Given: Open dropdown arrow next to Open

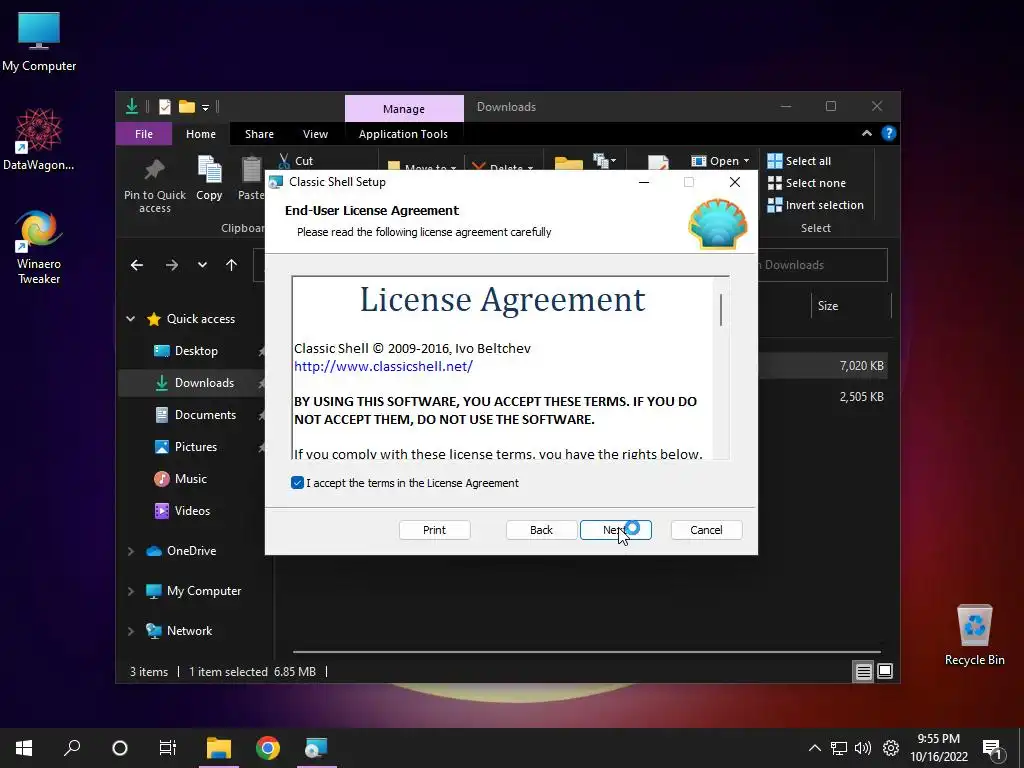Looking at the screenshot, I should pyautogui.click(x=746, y=161).
